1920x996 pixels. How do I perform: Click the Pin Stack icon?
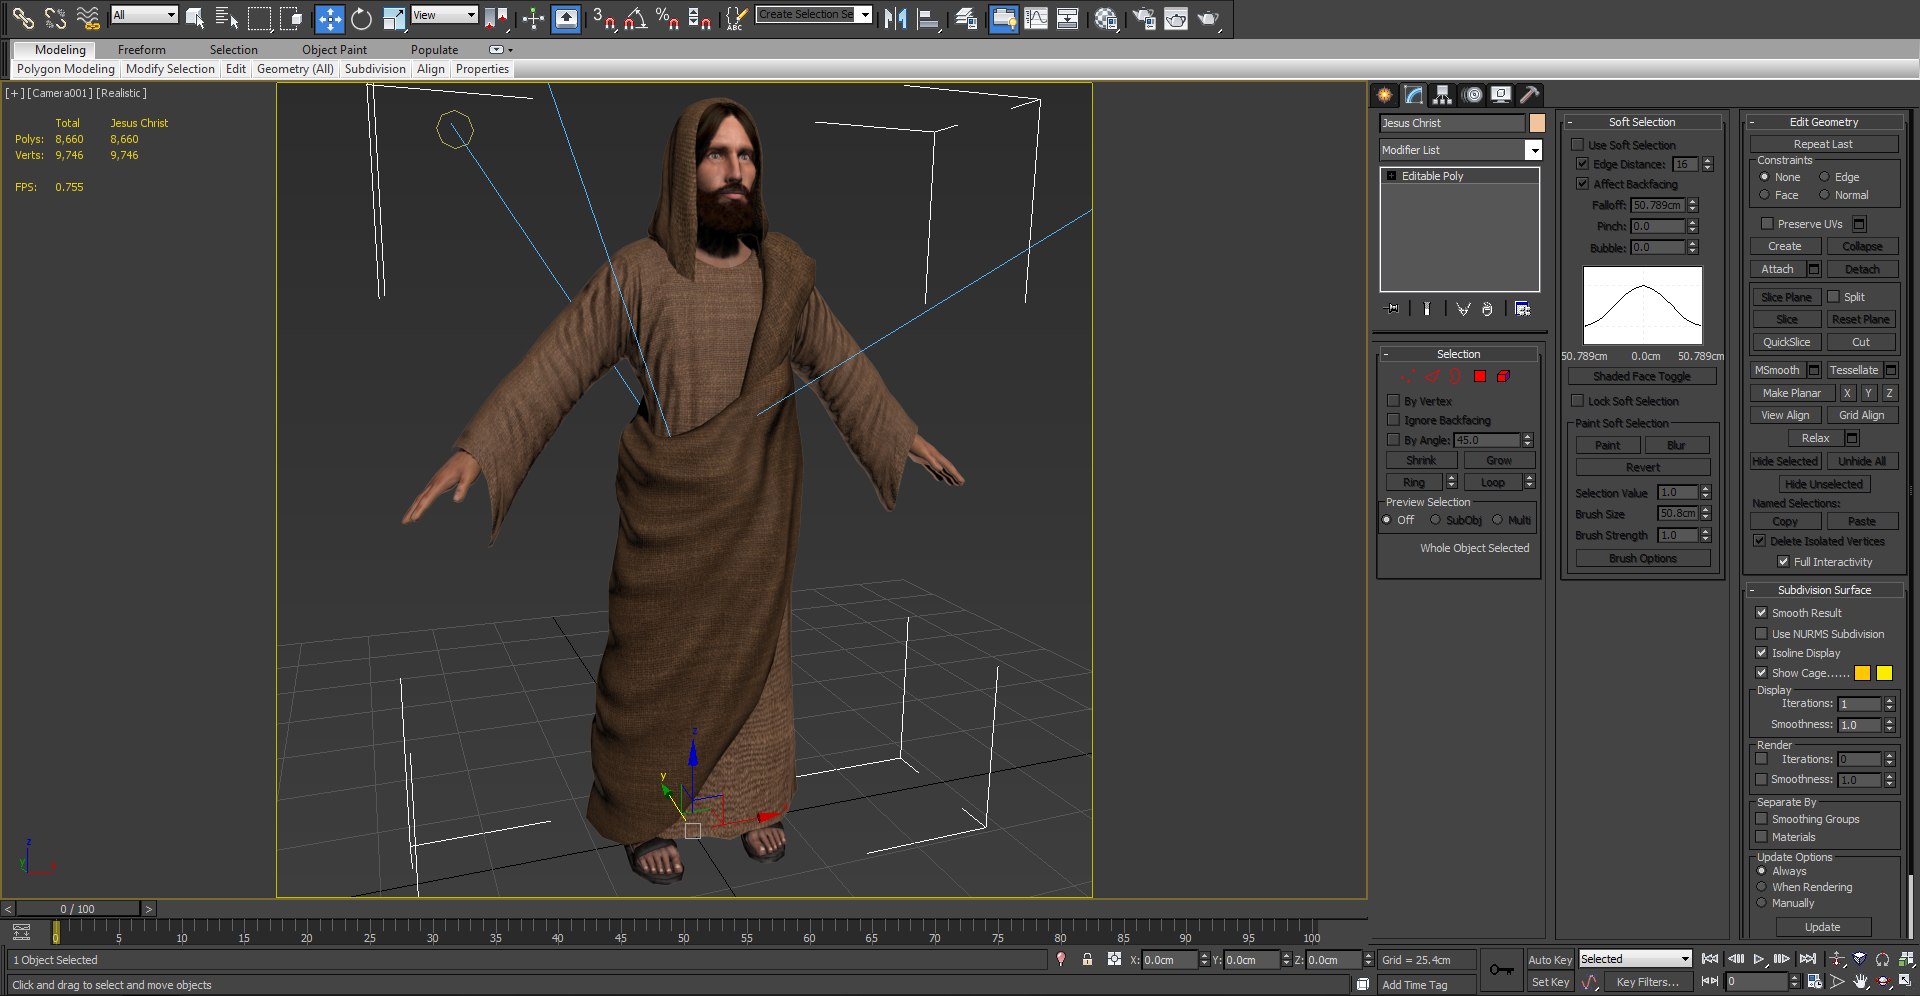tap(1391, 309)
